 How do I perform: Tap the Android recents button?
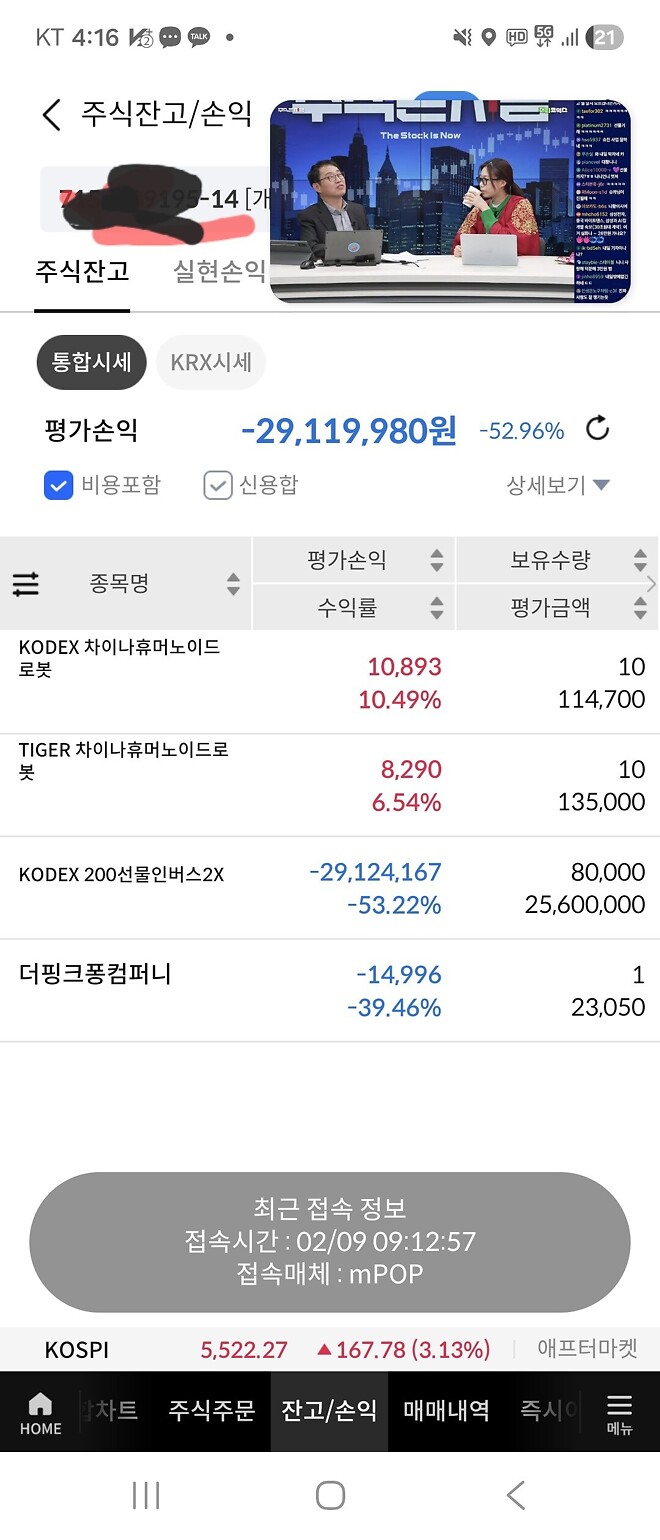145,1495
